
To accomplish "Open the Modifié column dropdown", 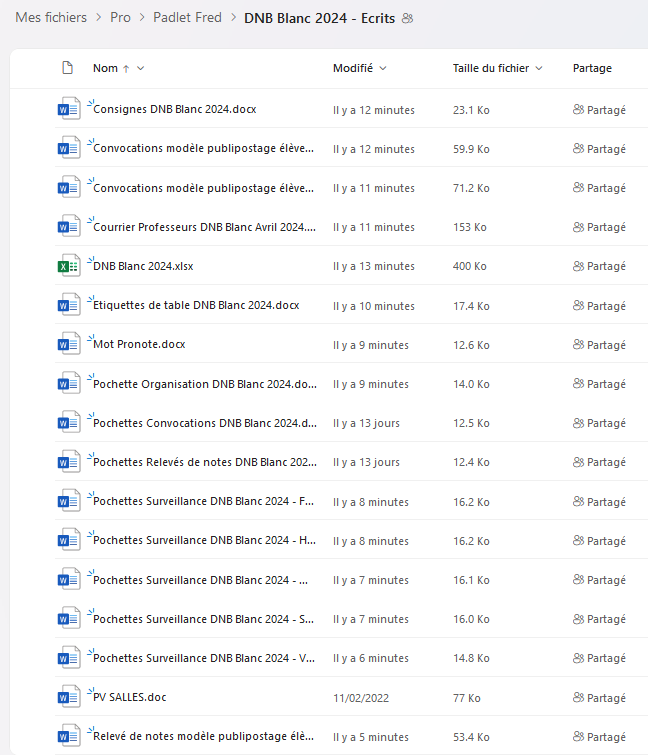I will [383, 68].
